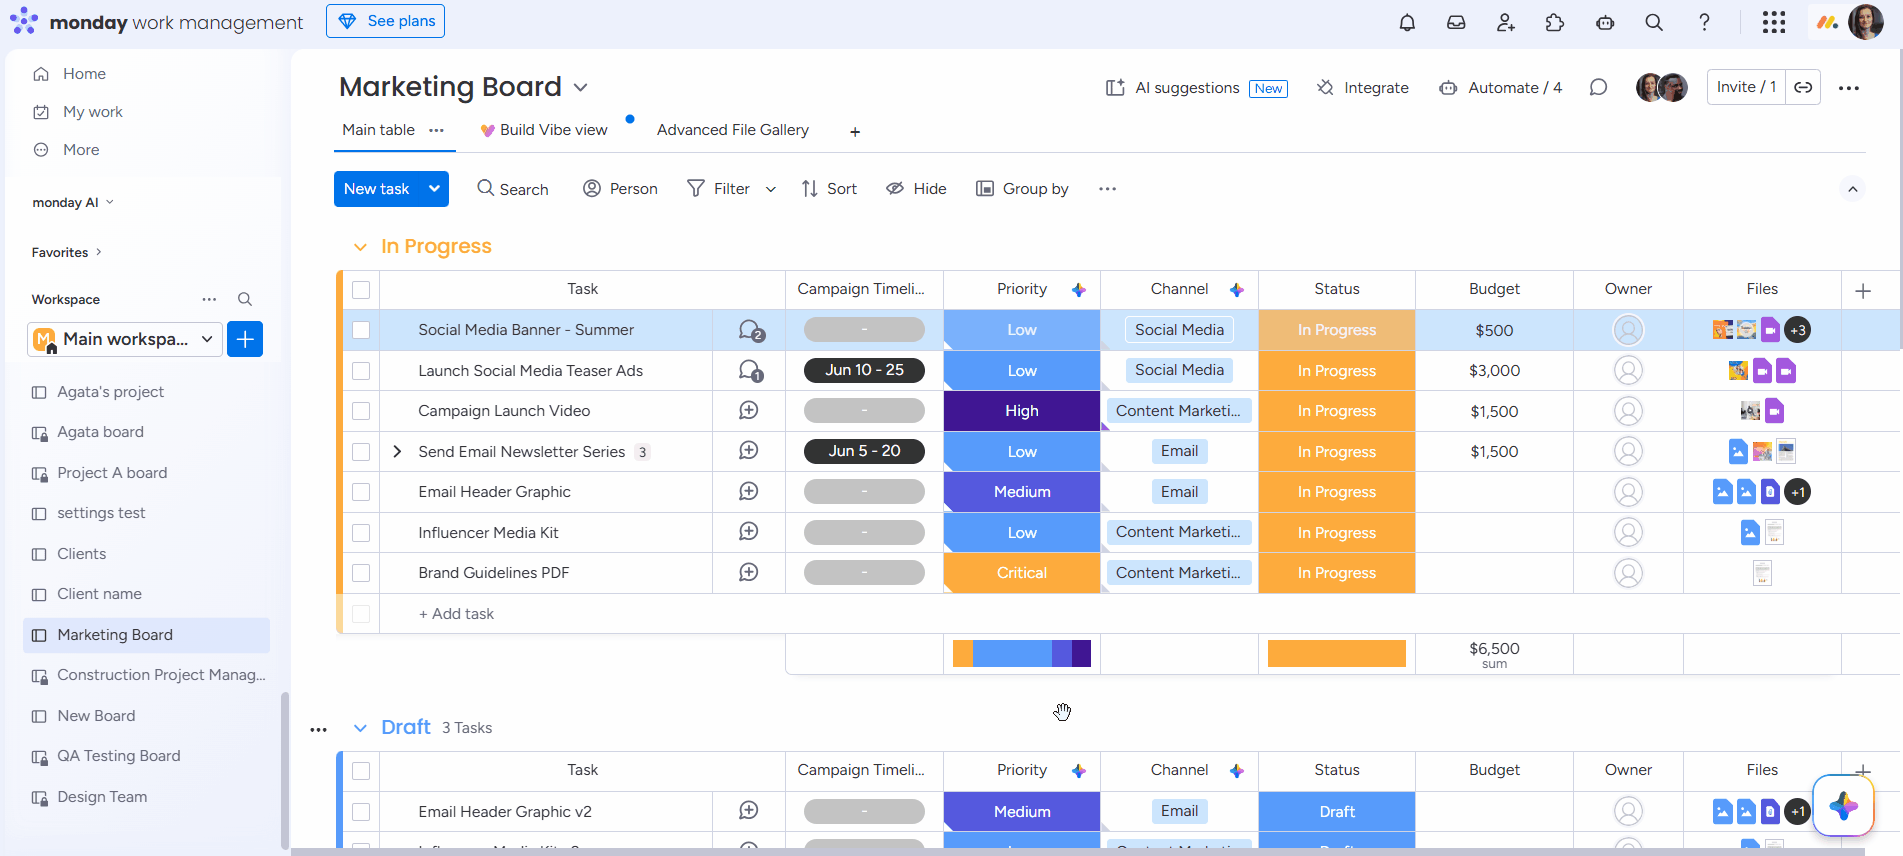This screenshot has height=856, width=1903.
Task: Collapse the In Progress group
Action: pyautogui.click(x=360, y=247)
